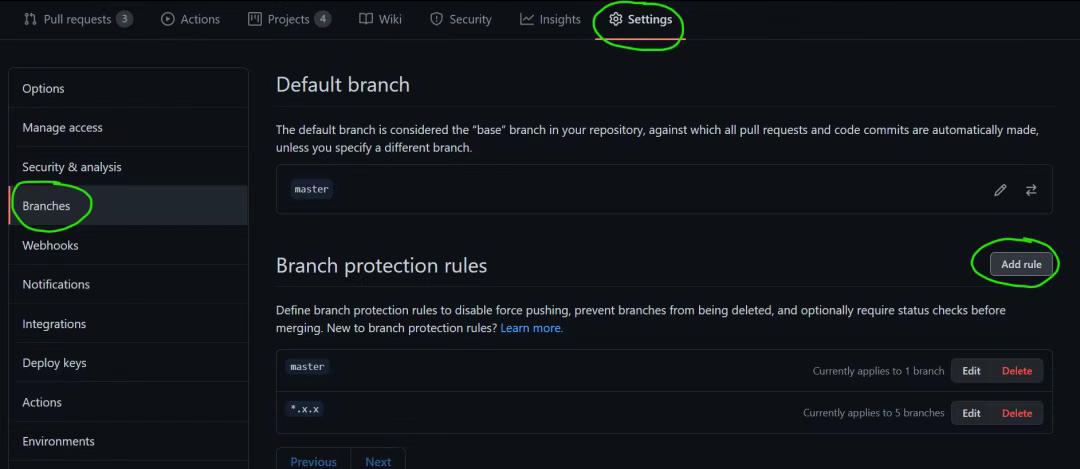Click the master default branch label
The width and height of the screenshot is (1080, 469).
[x=311, y=189]
